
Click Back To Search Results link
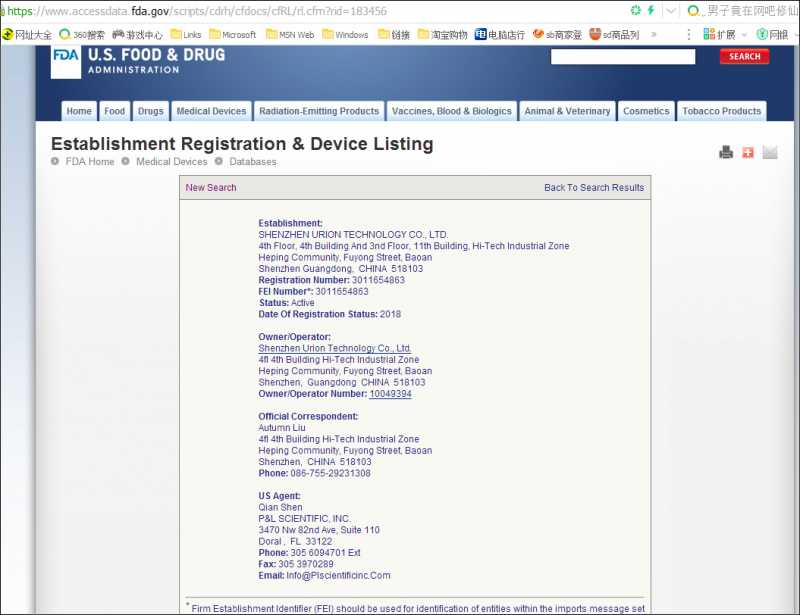coord(594,188)
